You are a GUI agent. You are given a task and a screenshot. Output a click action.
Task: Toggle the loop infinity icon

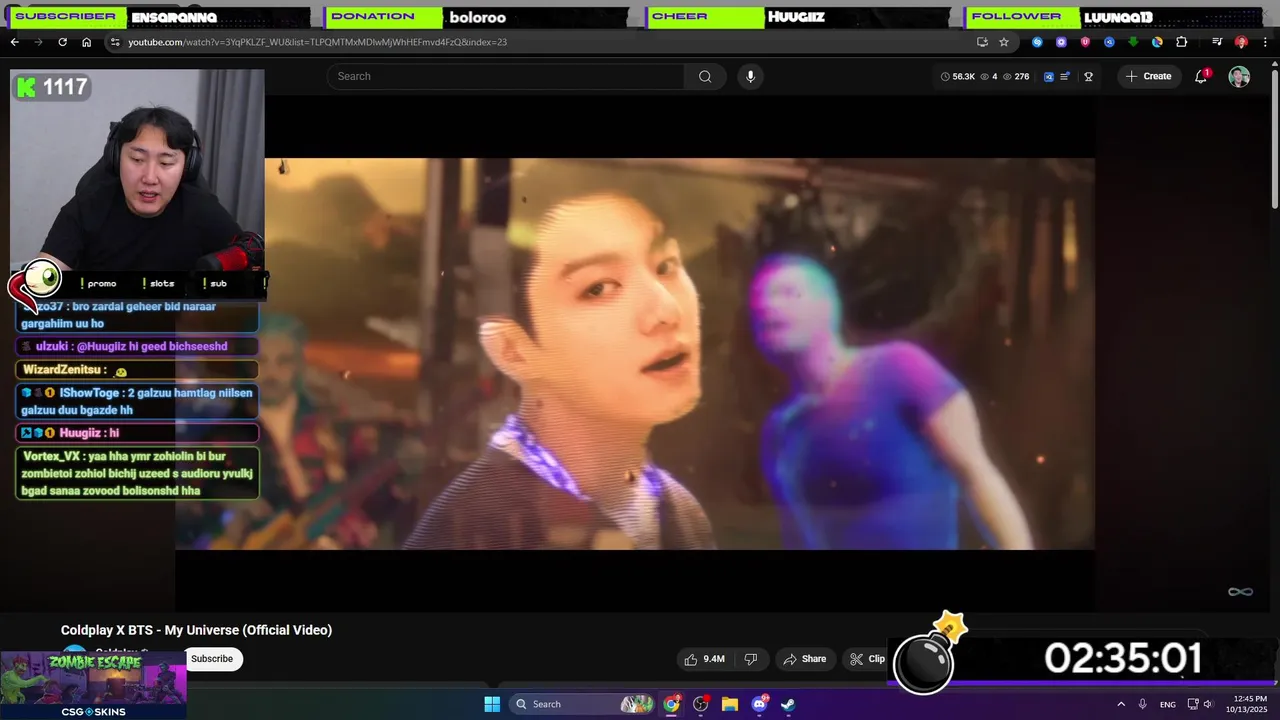(1240, 592)
